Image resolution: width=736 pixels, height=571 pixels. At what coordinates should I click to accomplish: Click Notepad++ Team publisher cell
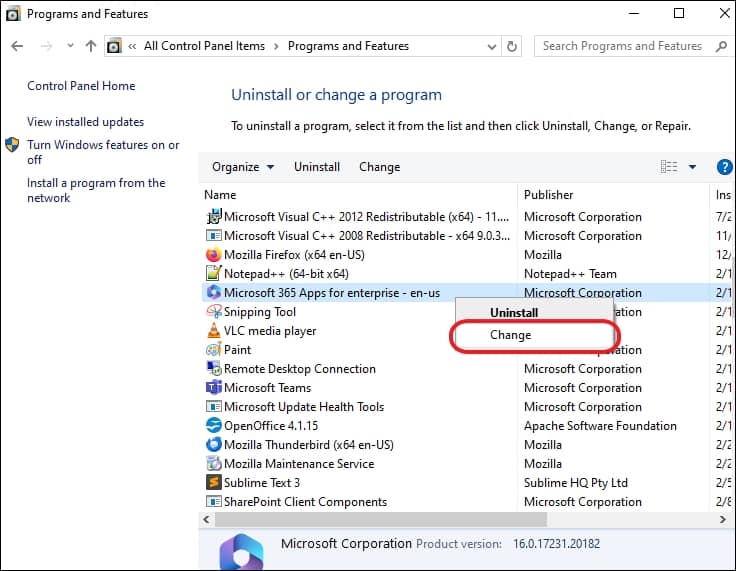click(x=570, y=274)
